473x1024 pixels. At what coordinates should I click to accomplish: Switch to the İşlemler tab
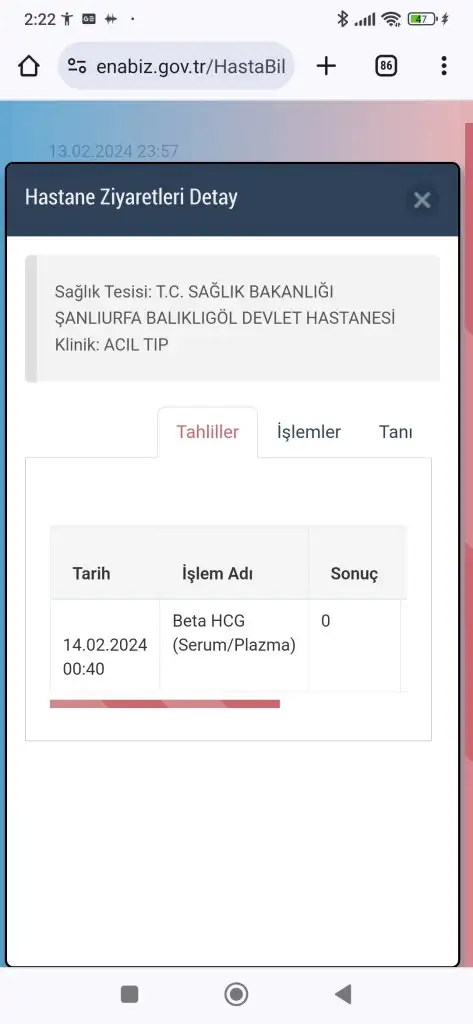click(309, 432)
